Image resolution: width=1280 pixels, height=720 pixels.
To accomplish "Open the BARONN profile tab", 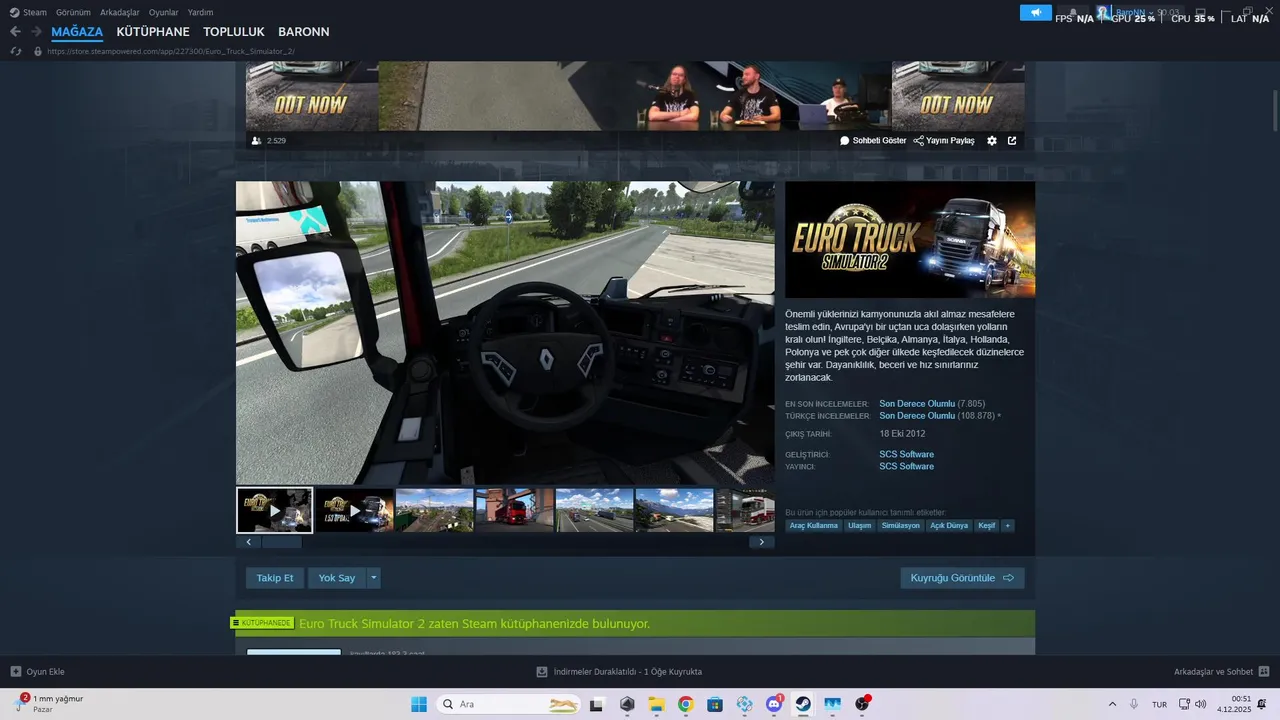I will click(304, 32).
